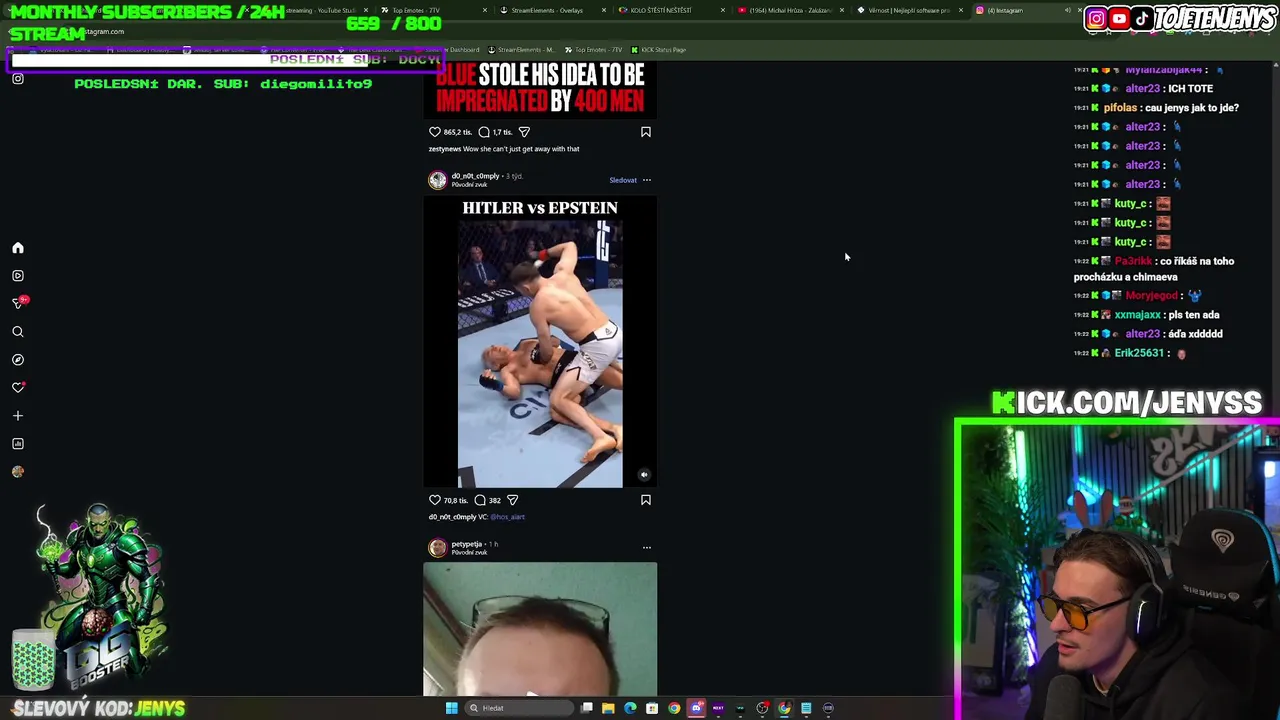This screenshot has height=720, width=1280.
Task: Bookmark the d0_n0t_c0mply post
Action: tap(646, 500)
